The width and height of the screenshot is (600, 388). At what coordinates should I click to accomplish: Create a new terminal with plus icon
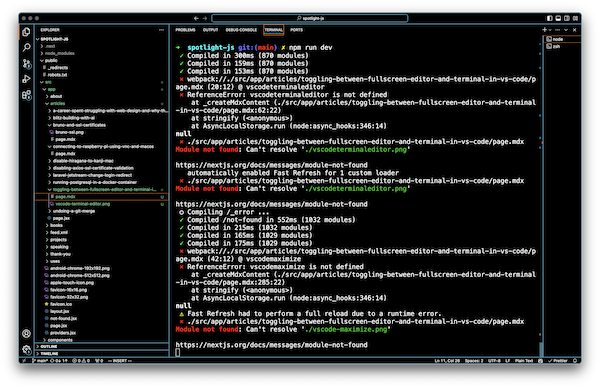pos(544,29)
